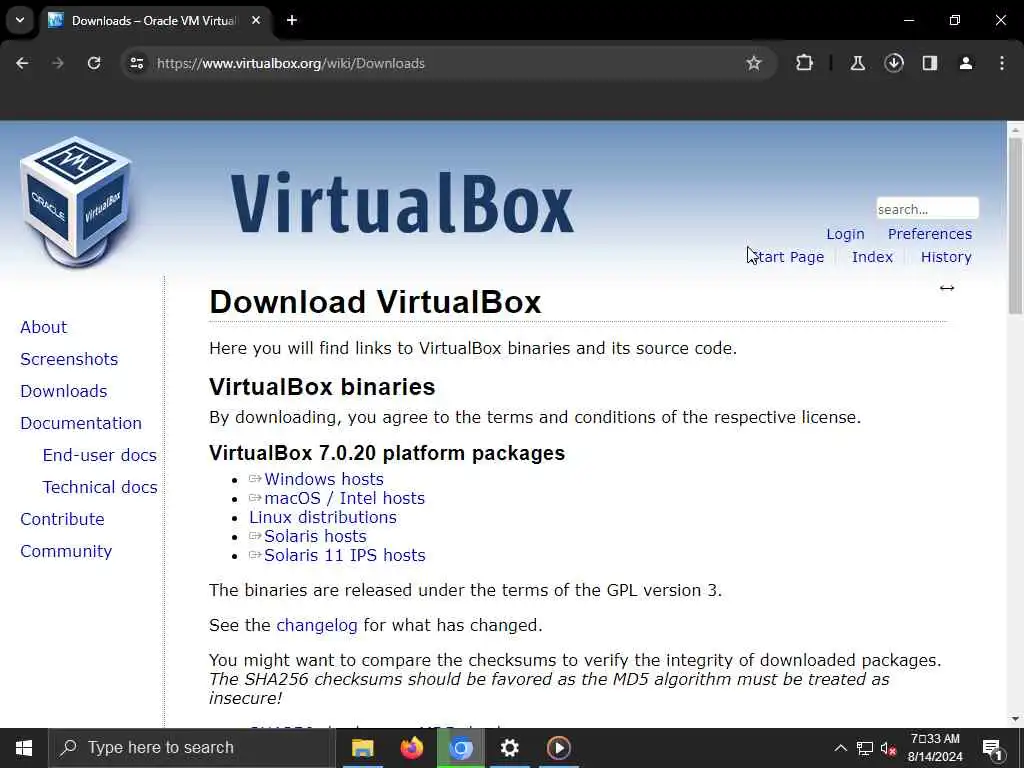The image size is (1024, 768).
Task: Reload the page with the refresh icon
Action: pos(94,63)
